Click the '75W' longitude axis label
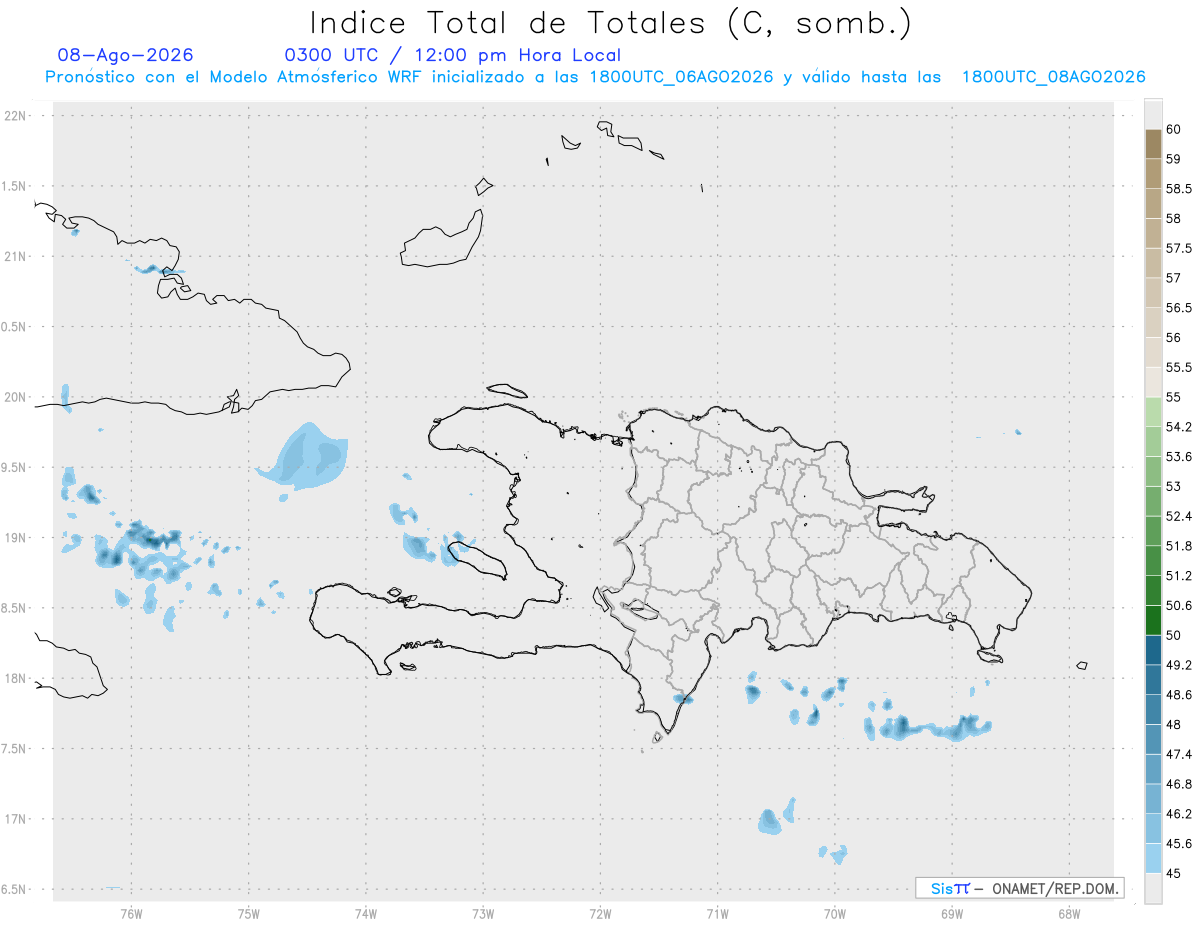The height and width of the screenshot is (927, 1200). coord(248,913)
